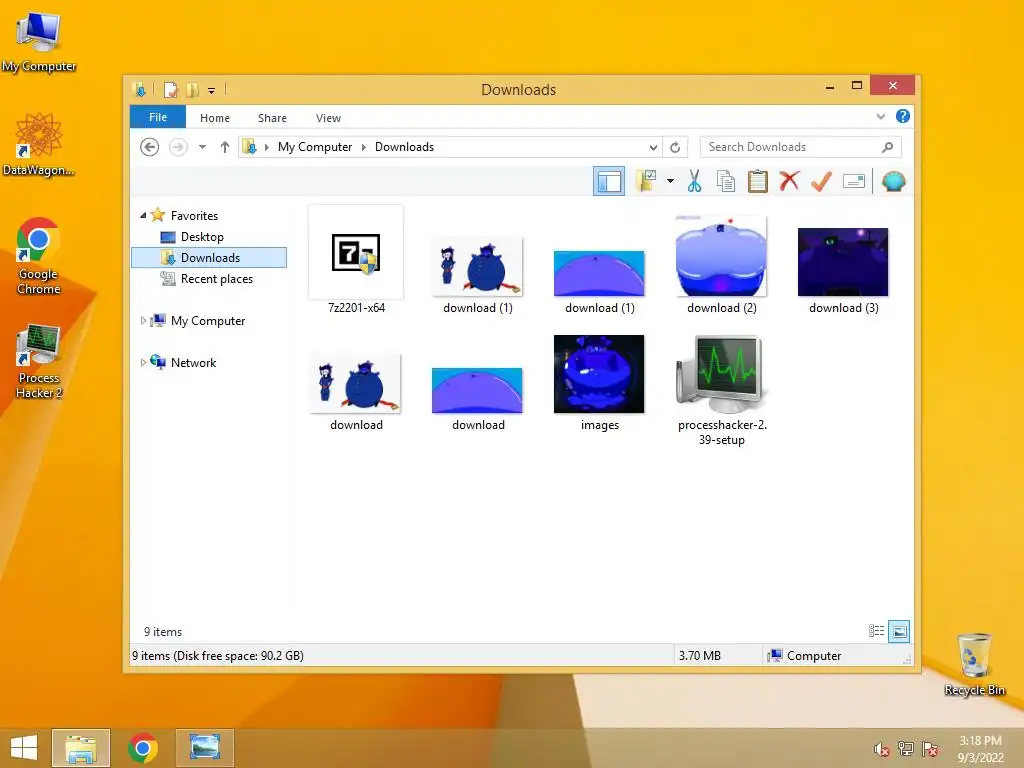The width and height of the screenshot is (1024, 768).
Task: Open breadcrumb arrow before My Computer
Action: tap(266, 147)
